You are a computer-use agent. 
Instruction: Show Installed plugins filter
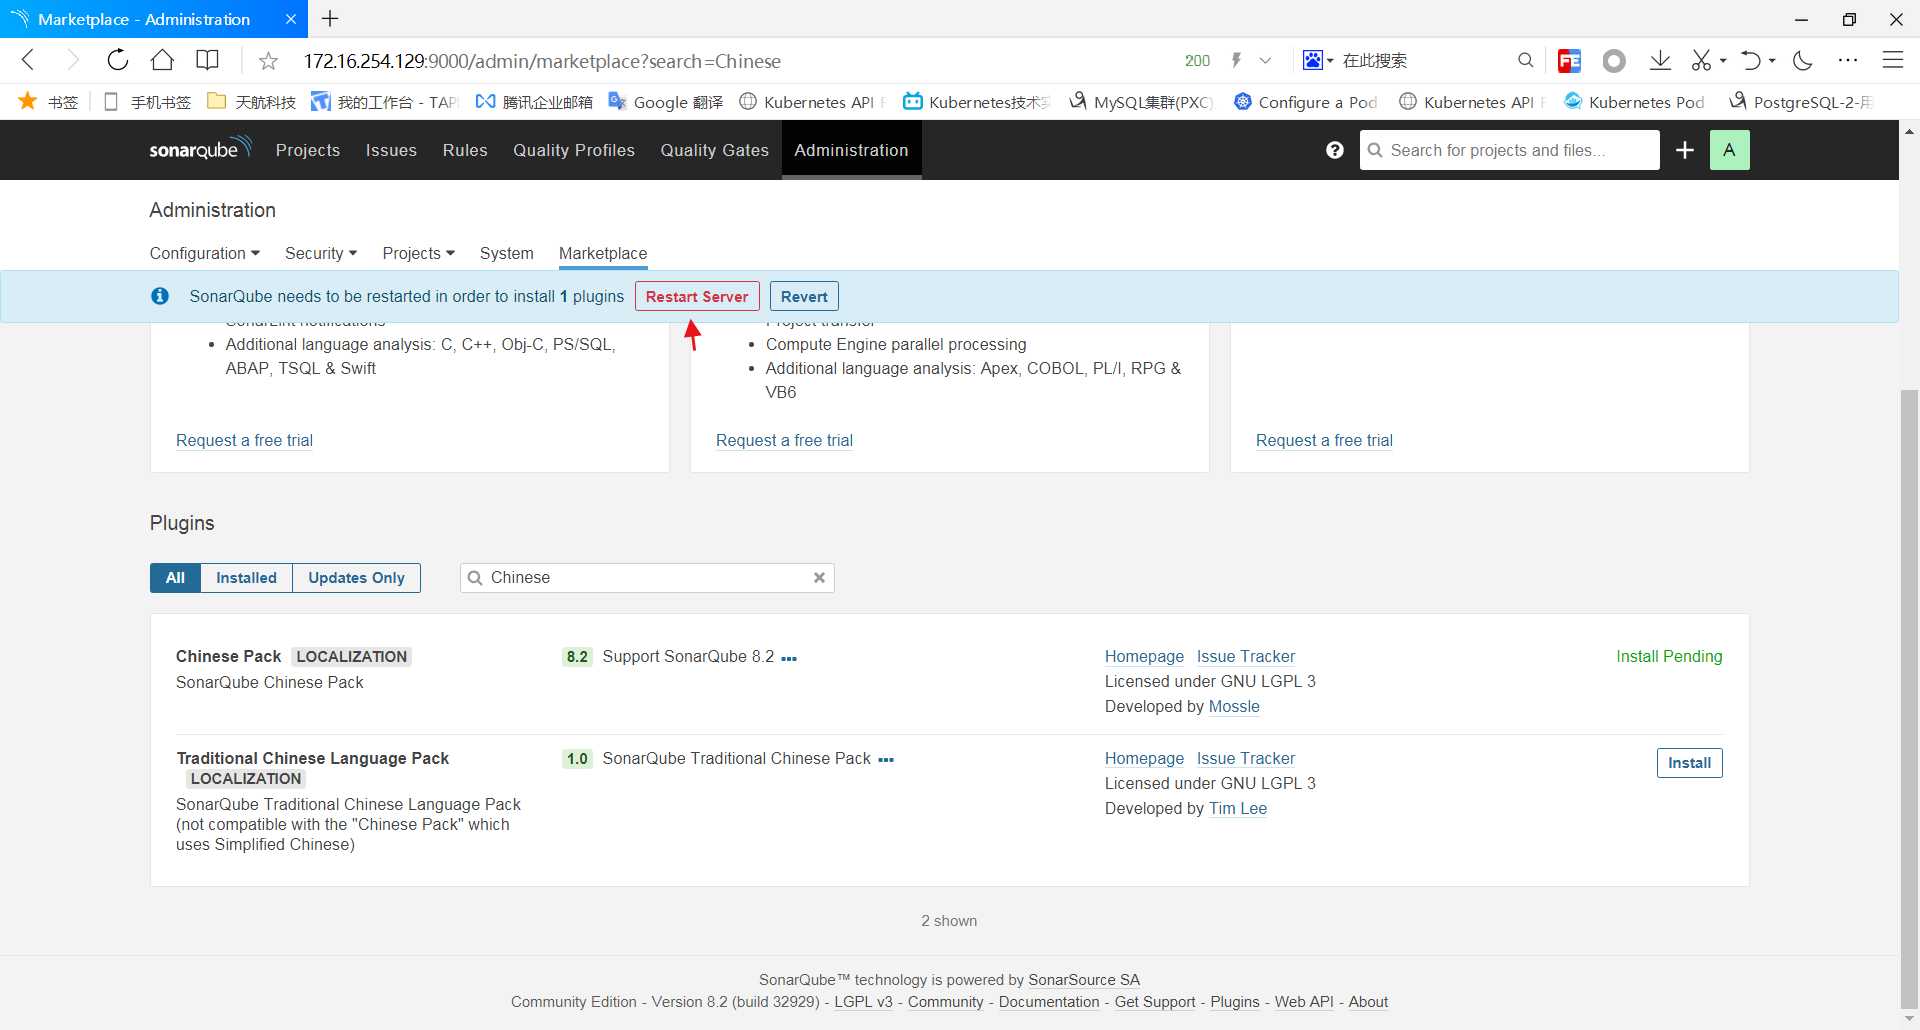[246, 578]
